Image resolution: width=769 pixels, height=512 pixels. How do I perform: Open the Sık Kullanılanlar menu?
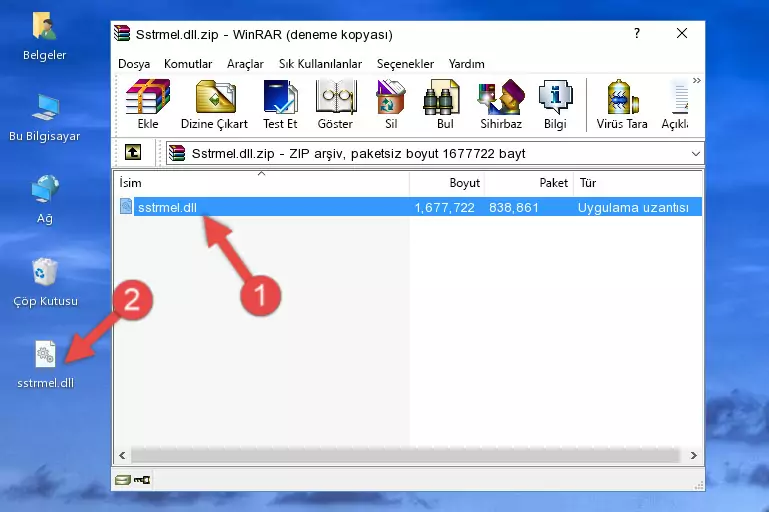(320, 64)
